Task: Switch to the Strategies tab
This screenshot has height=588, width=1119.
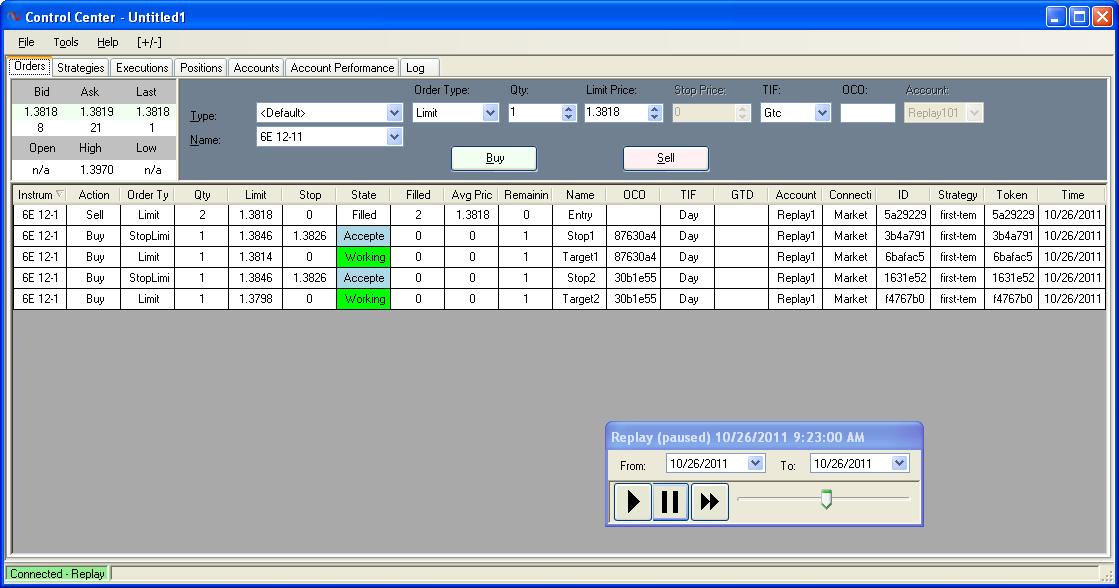Action: (x=81, y=68)
